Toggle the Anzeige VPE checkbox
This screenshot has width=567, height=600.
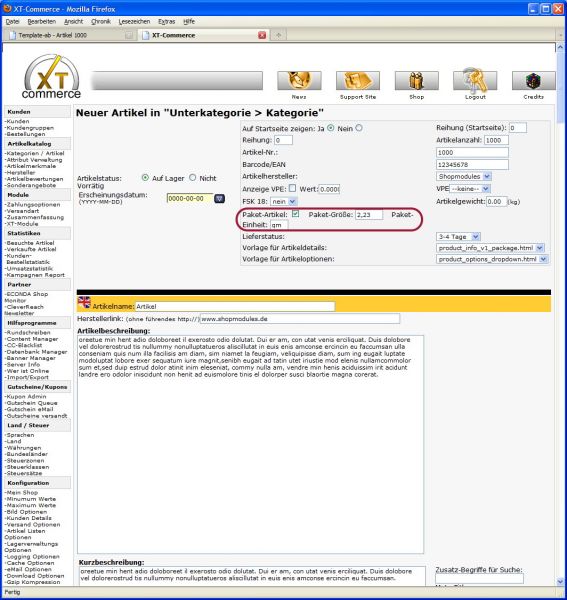pos(292,188)
